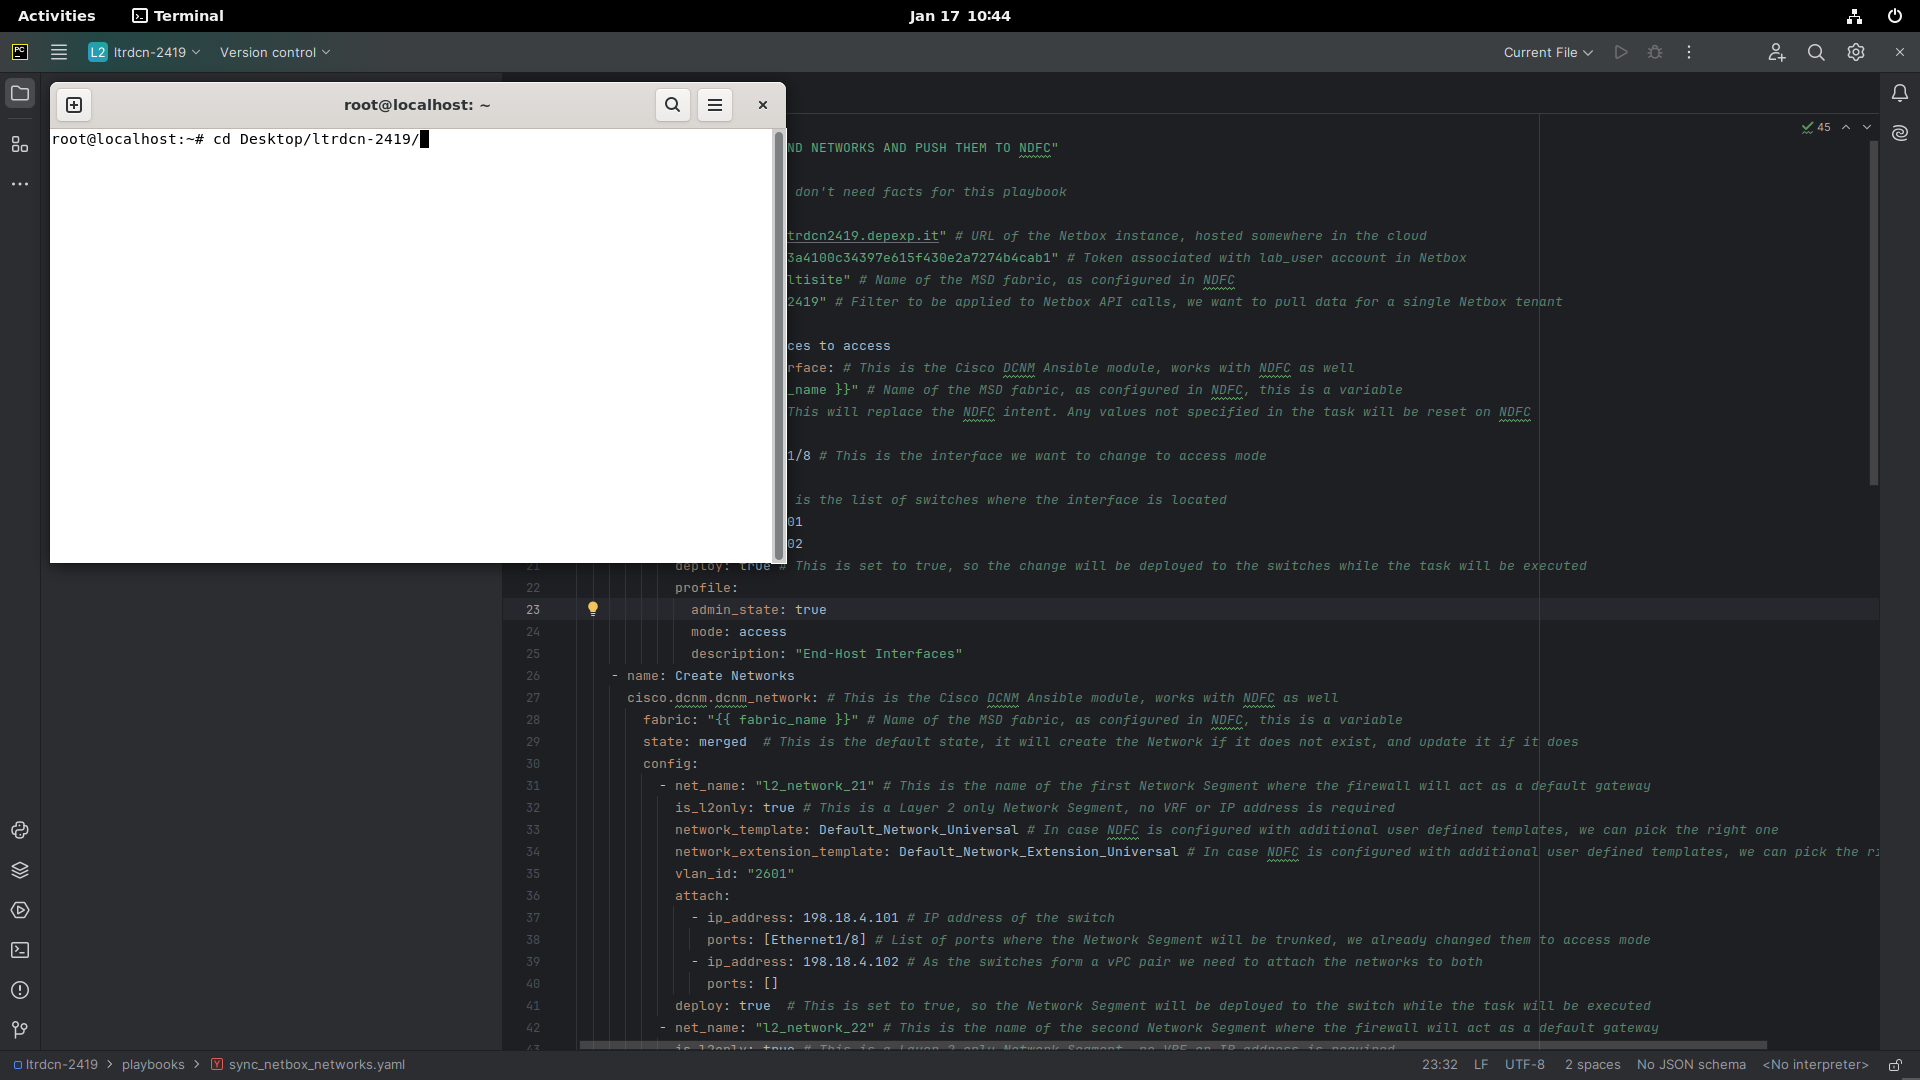This screenshot has height=1080, width=1920.
Task: Open the Notifications bell panel
Action: click(1900, 93)
